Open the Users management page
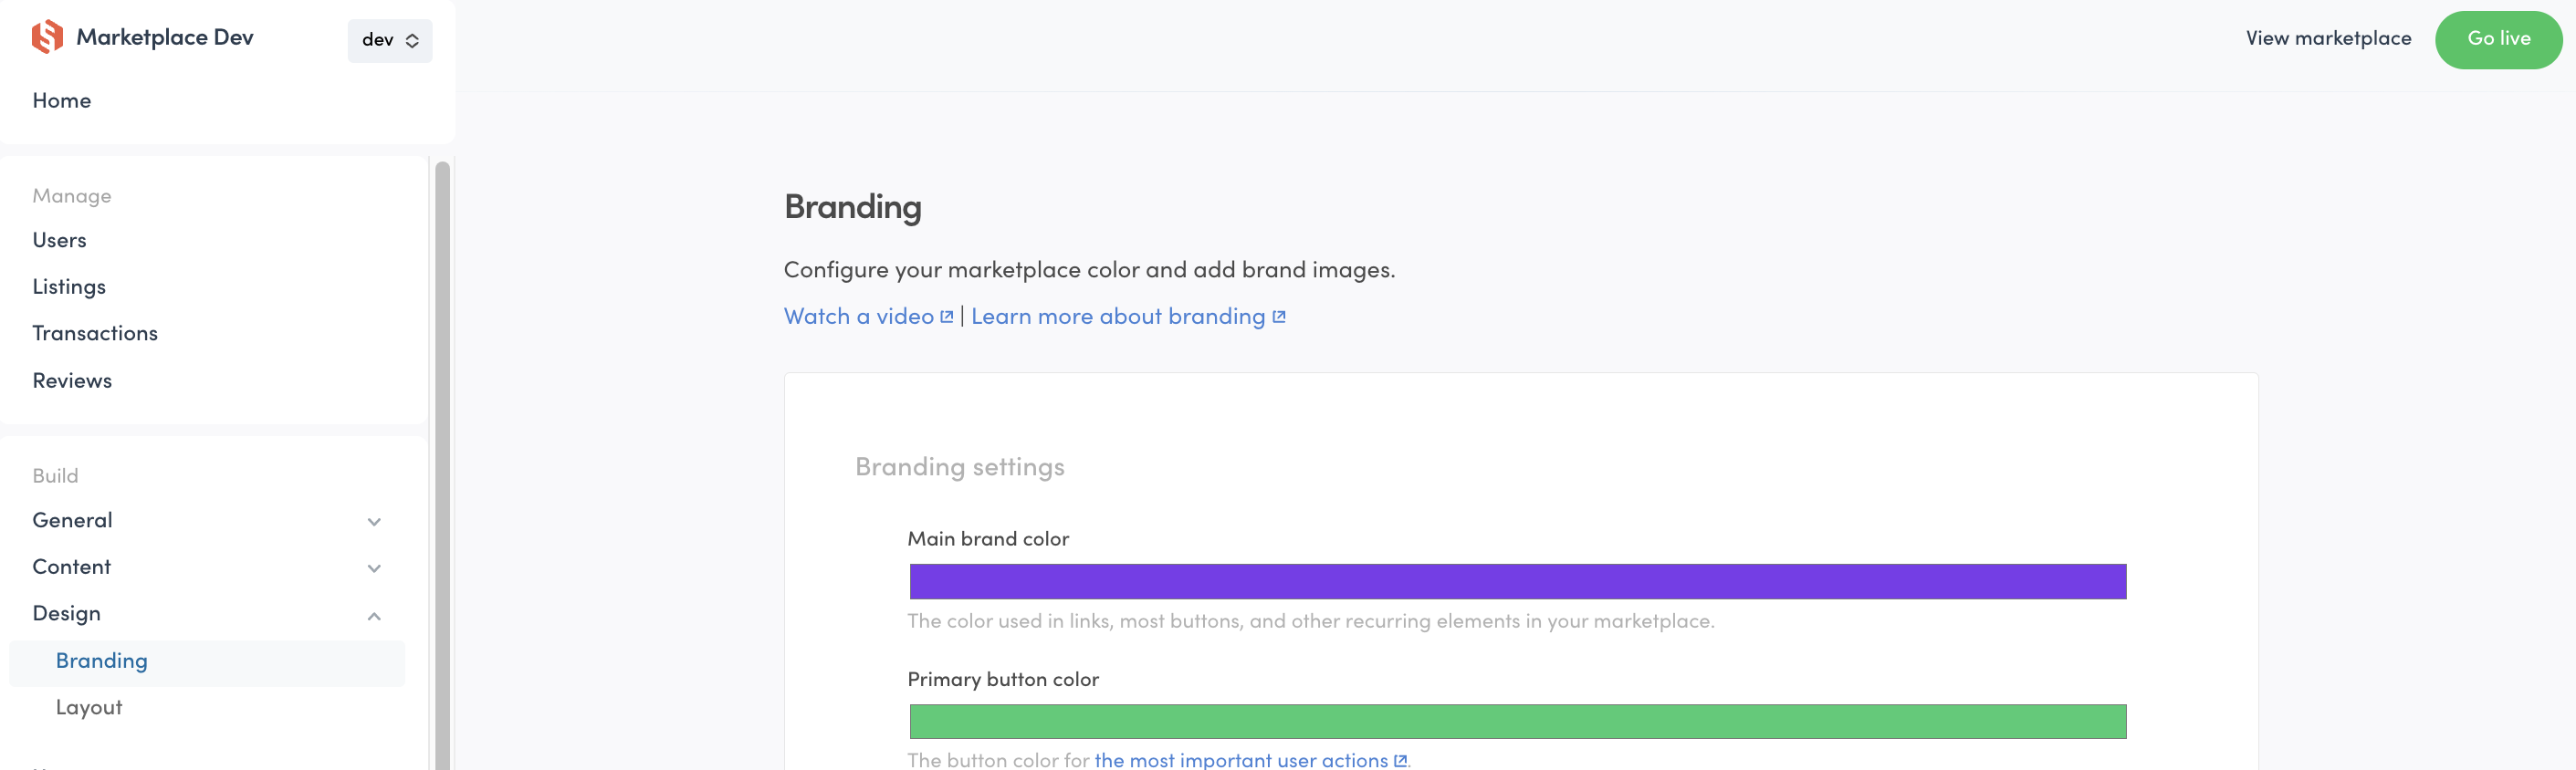This screenshot has height=770, width=2576. point(60,241)
